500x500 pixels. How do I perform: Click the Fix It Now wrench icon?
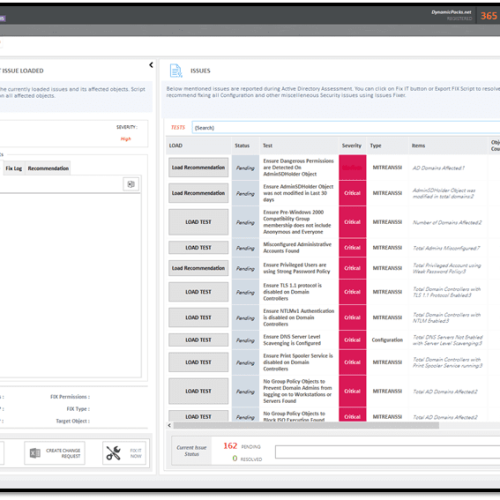point(113,453)
